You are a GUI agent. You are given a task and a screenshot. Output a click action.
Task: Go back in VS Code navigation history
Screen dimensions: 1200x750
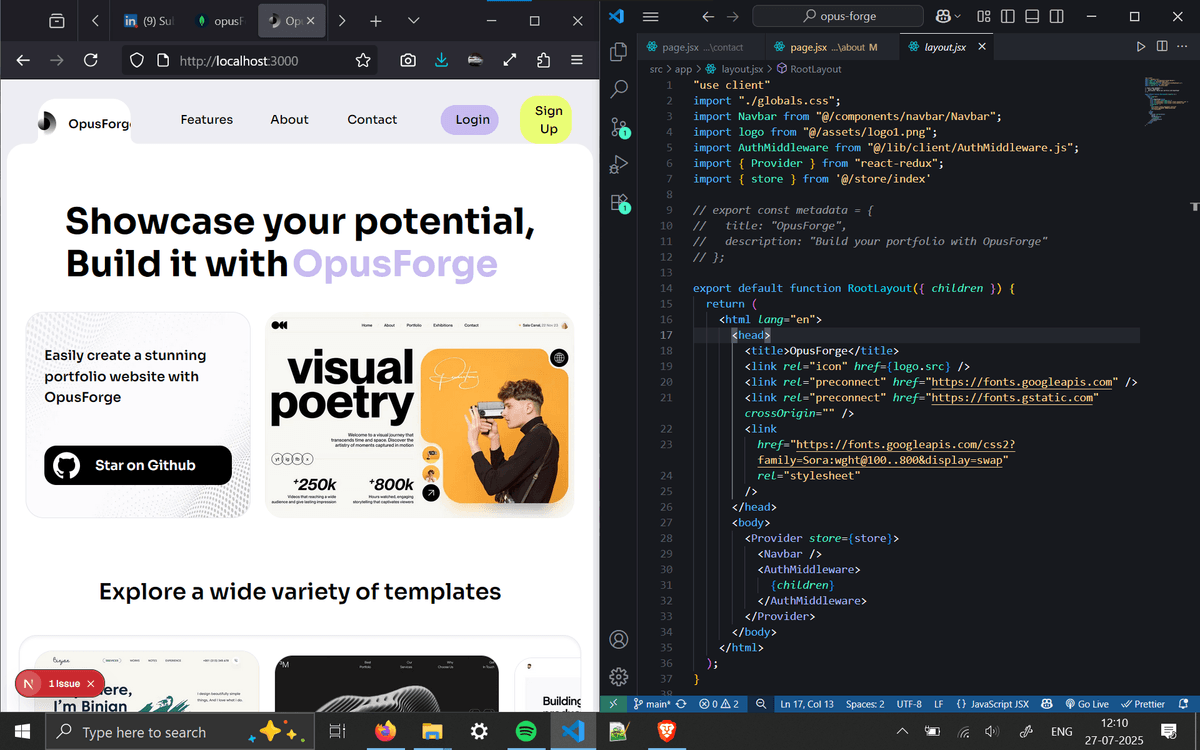pos(707,16)
